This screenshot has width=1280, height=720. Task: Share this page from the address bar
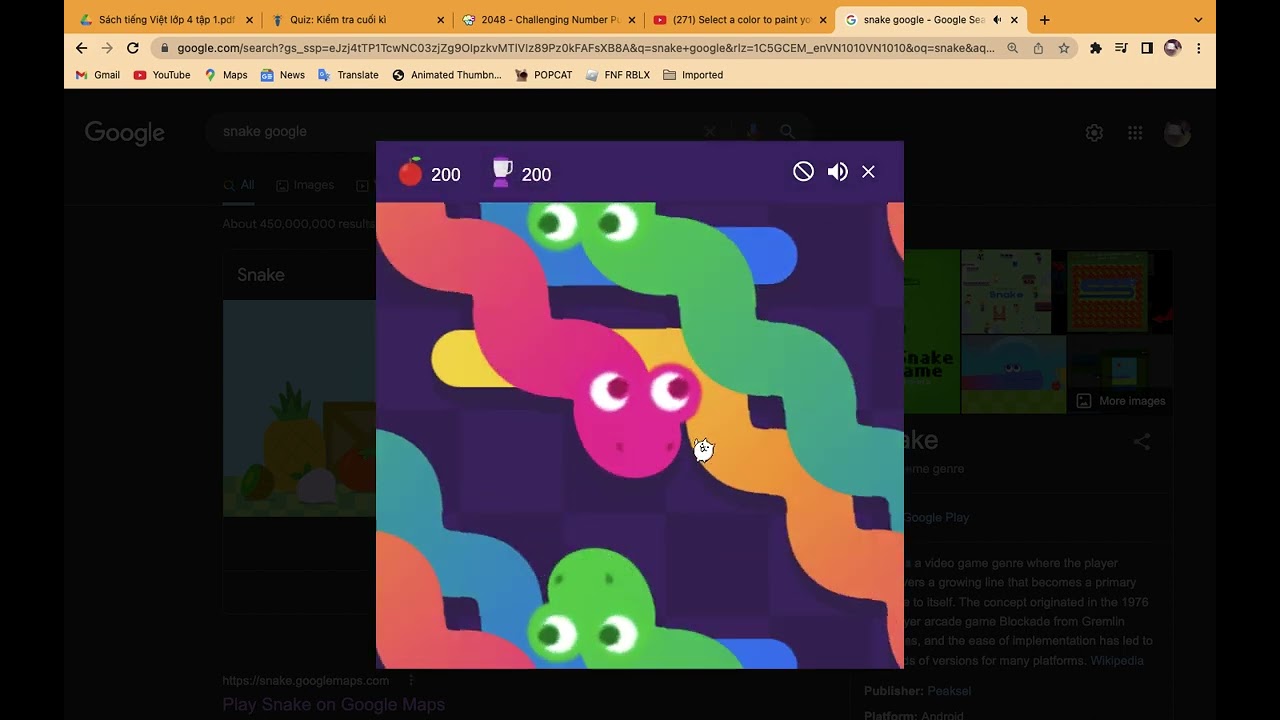(x=1038, y=48)
